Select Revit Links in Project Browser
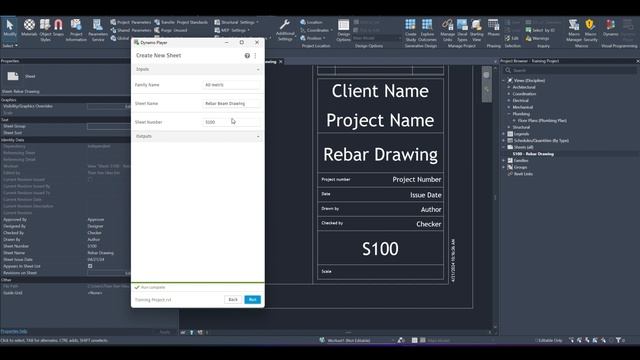The height and width of the screenshot is (360, 640). click(x=523, y=174)
